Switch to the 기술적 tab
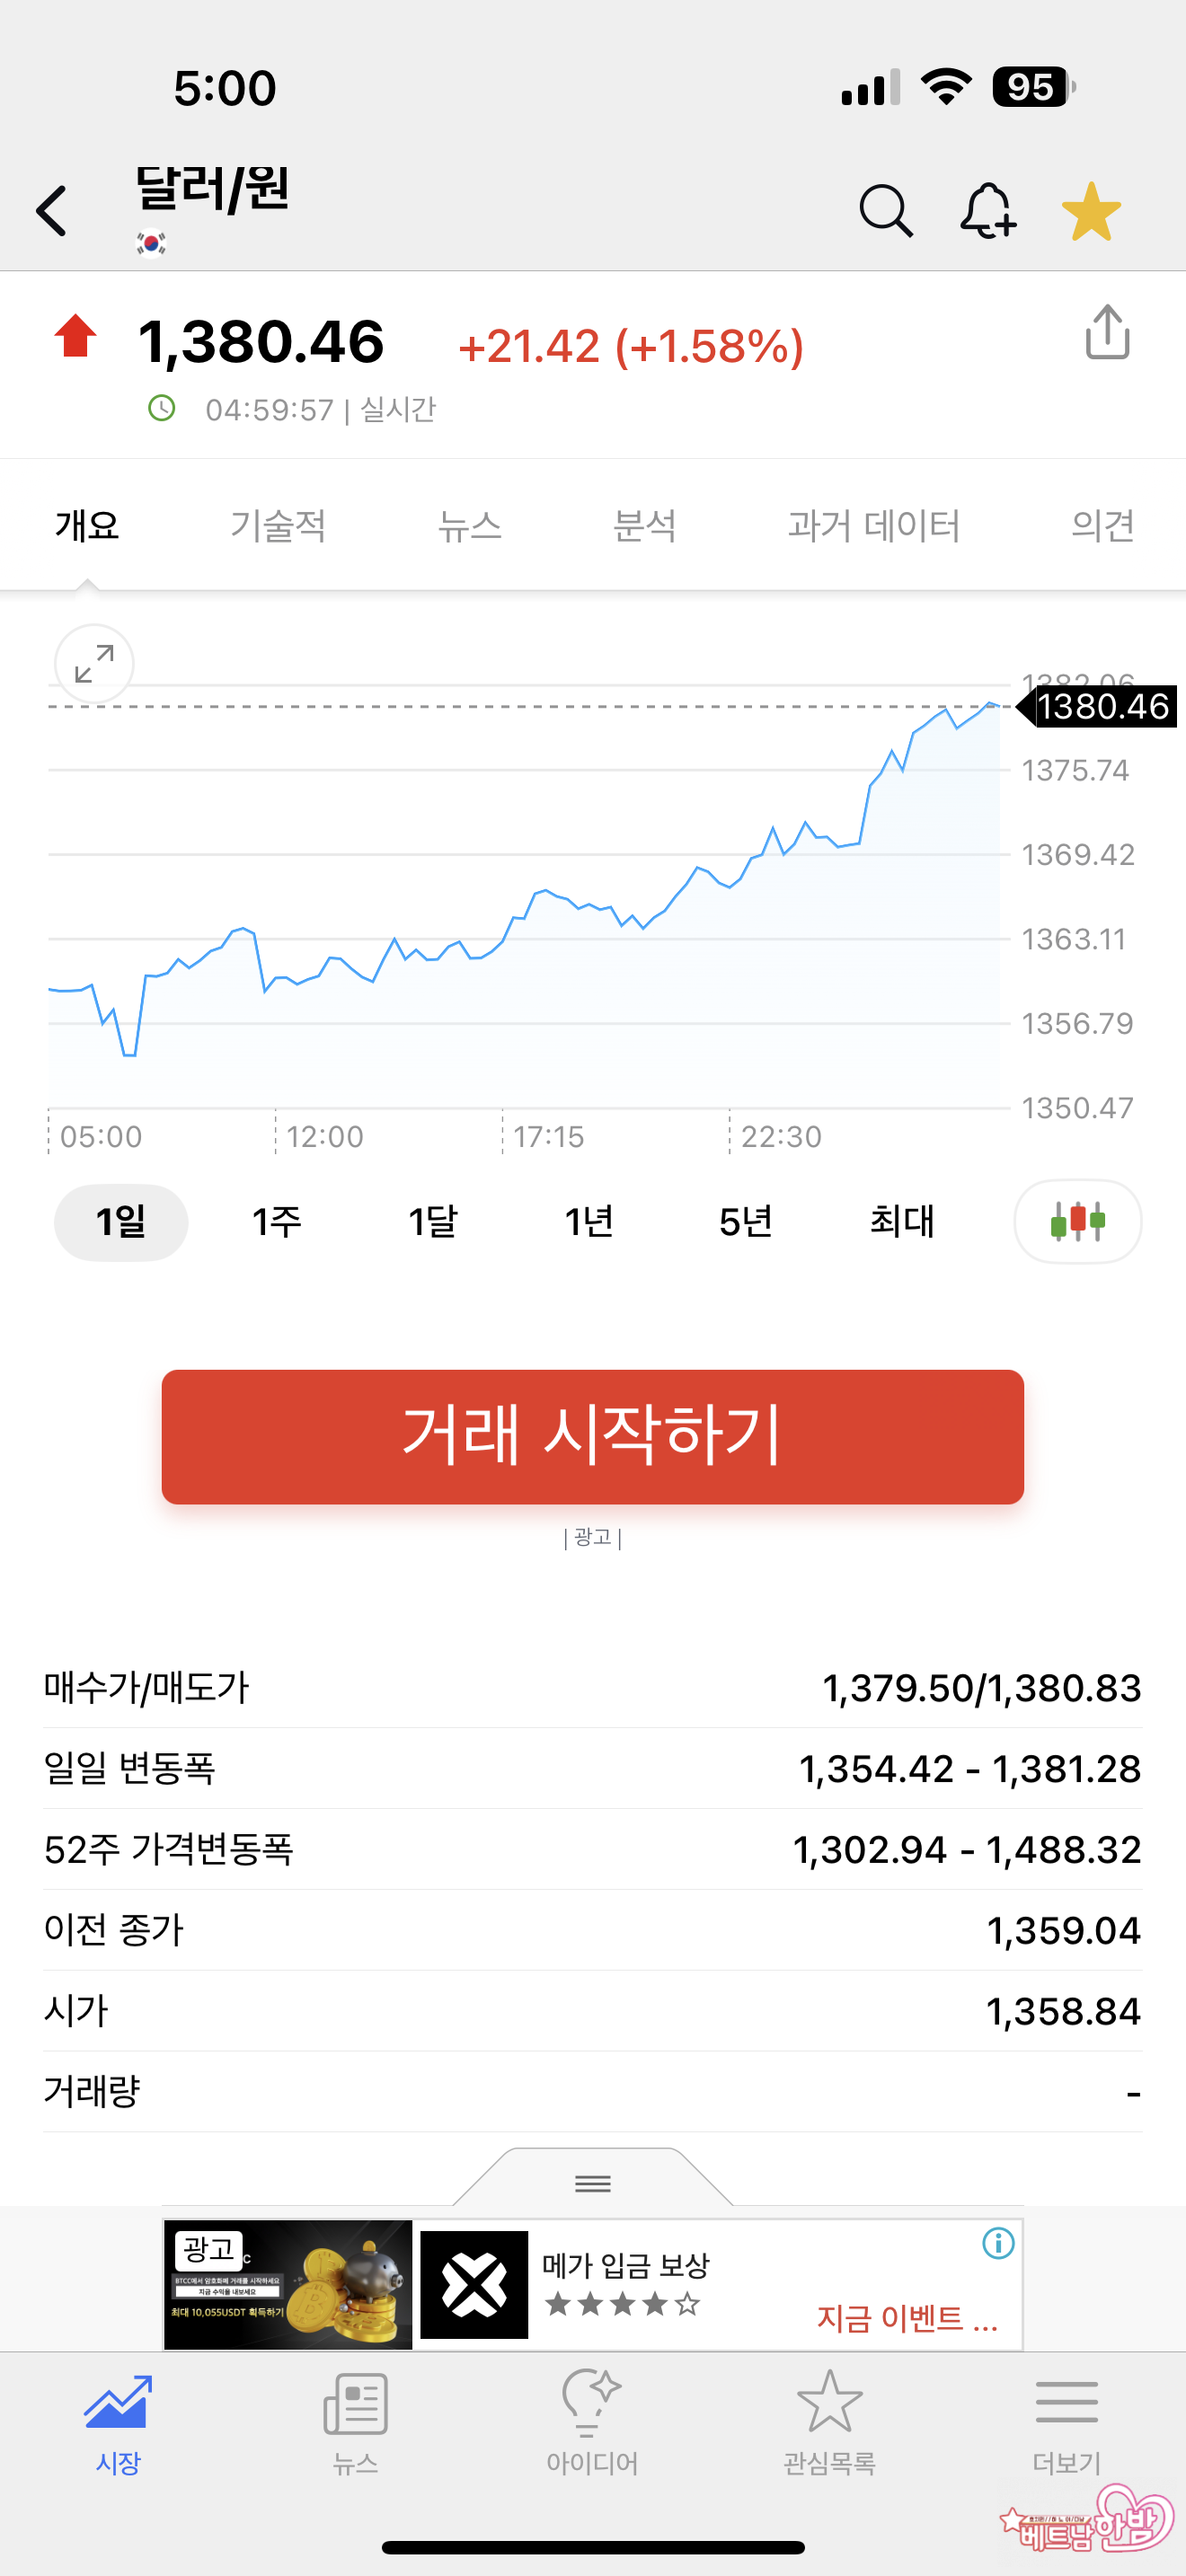The width and height of the screenshot is (1186, 2576). 278,526
